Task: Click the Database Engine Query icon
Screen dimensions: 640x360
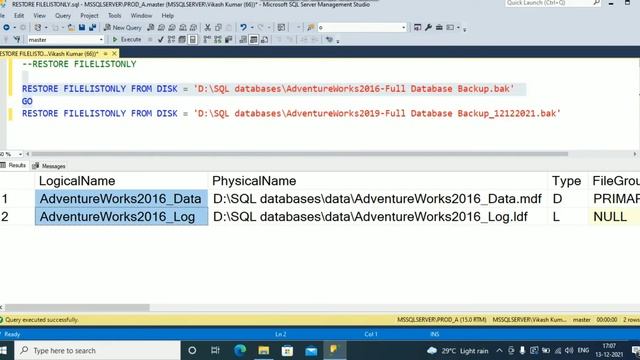Action: [x=151, y=27]
